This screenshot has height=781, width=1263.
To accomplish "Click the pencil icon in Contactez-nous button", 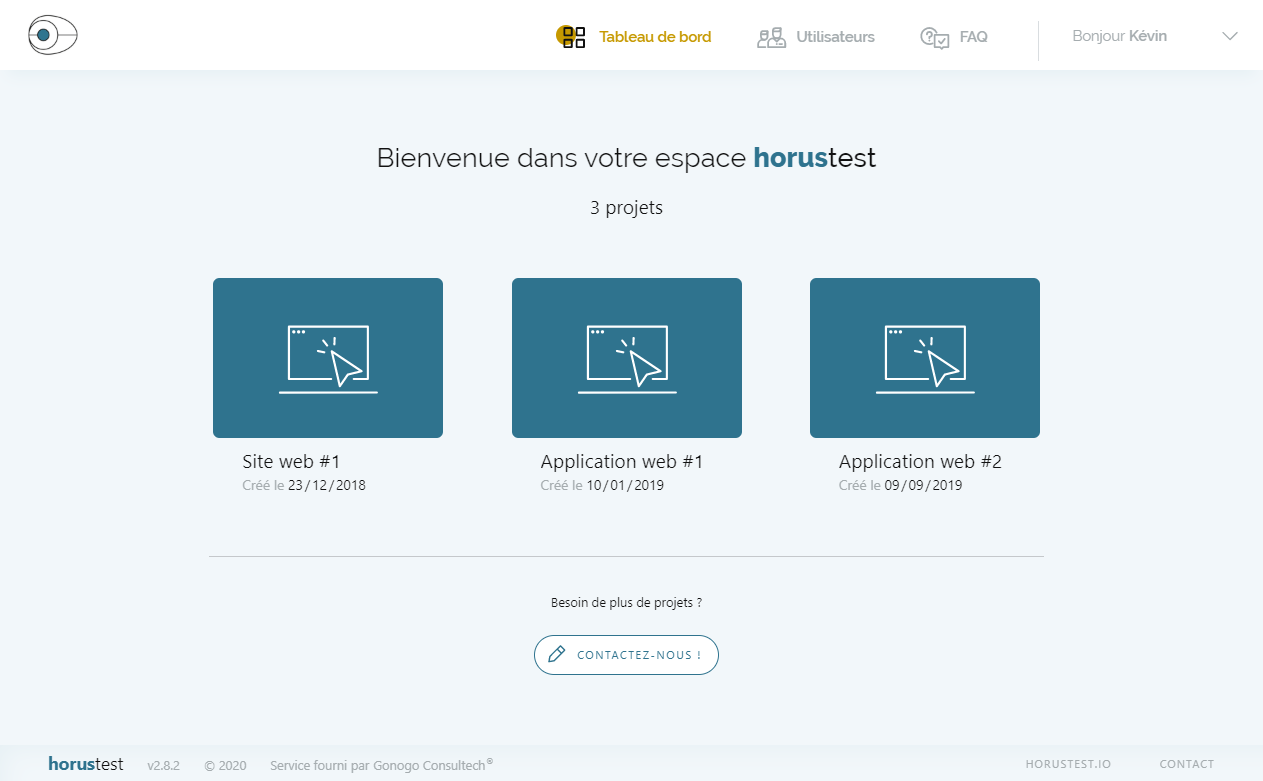I will (x=557, y=655).
